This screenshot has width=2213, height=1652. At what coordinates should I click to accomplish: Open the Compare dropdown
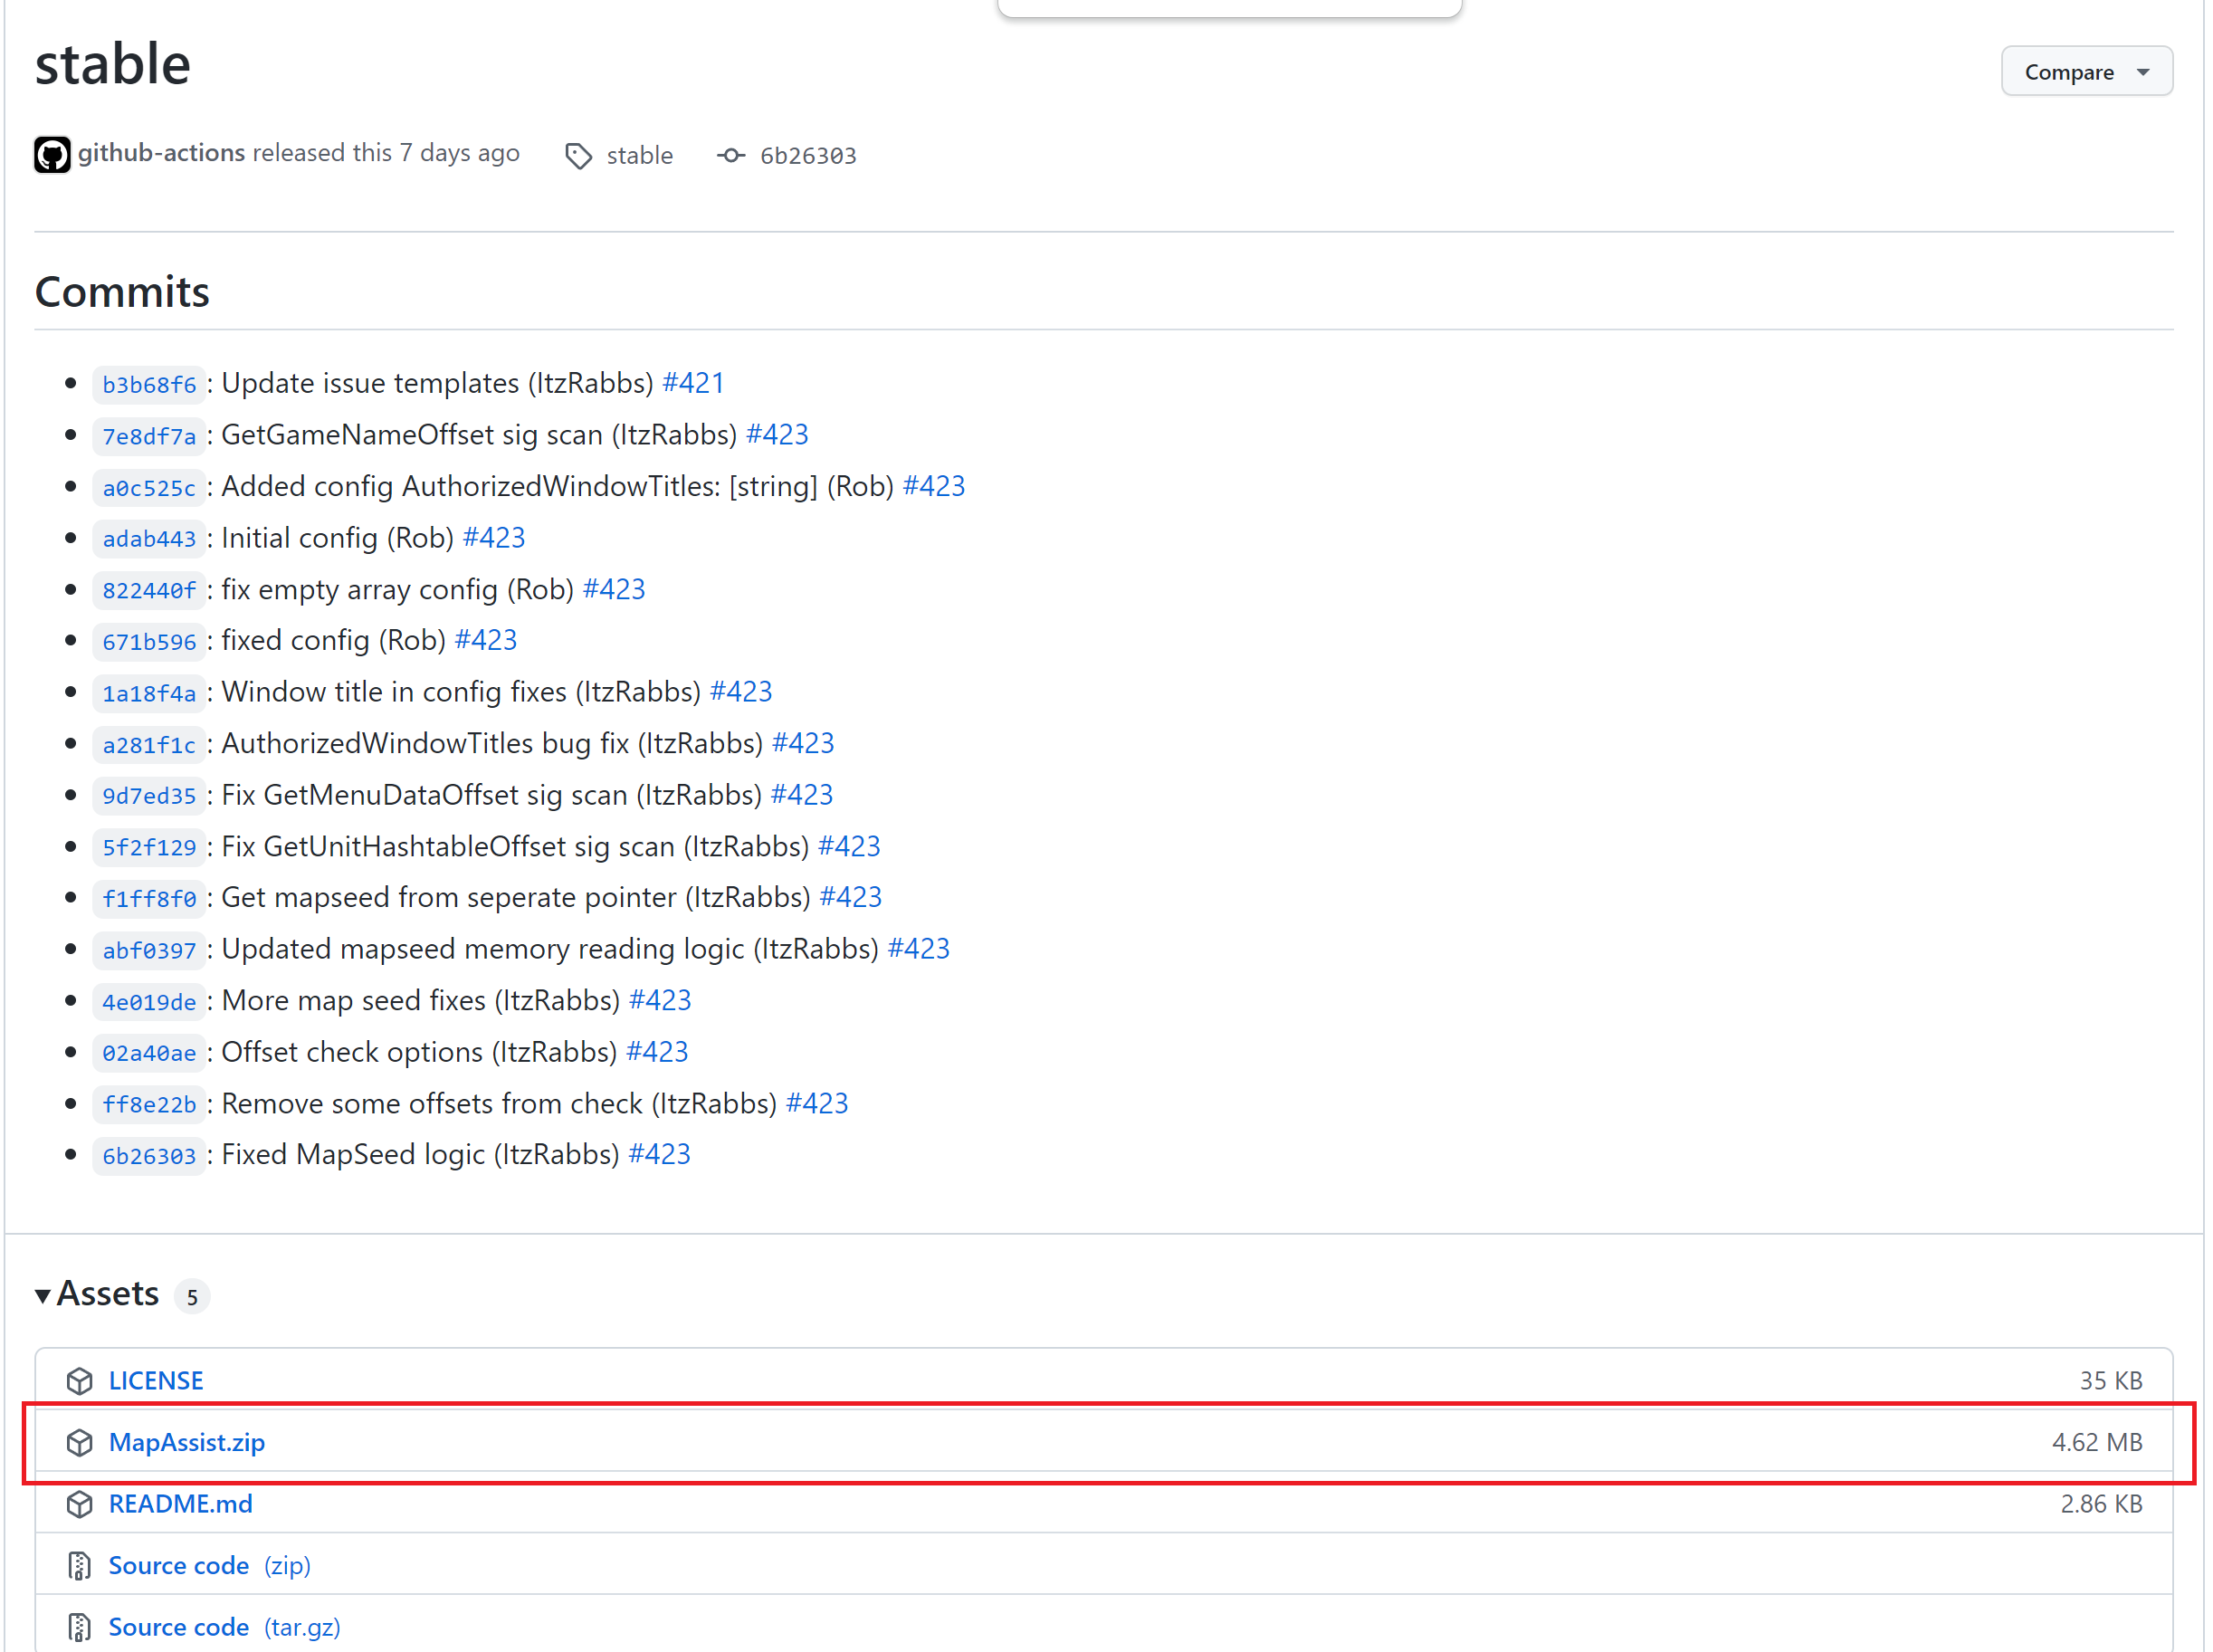coord(2086,72)
